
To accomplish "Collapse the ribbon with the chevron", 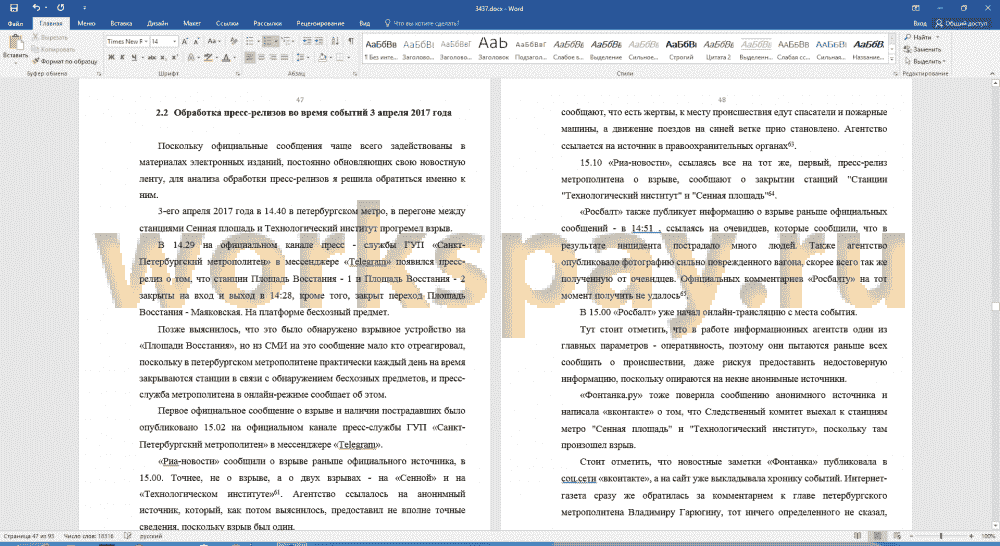I will (x=992, y=74).
